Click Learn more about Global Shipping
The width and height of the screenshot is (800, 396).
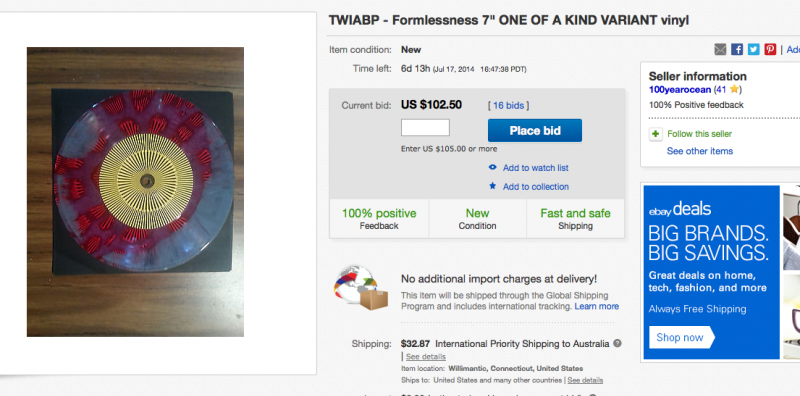(596, 306)
